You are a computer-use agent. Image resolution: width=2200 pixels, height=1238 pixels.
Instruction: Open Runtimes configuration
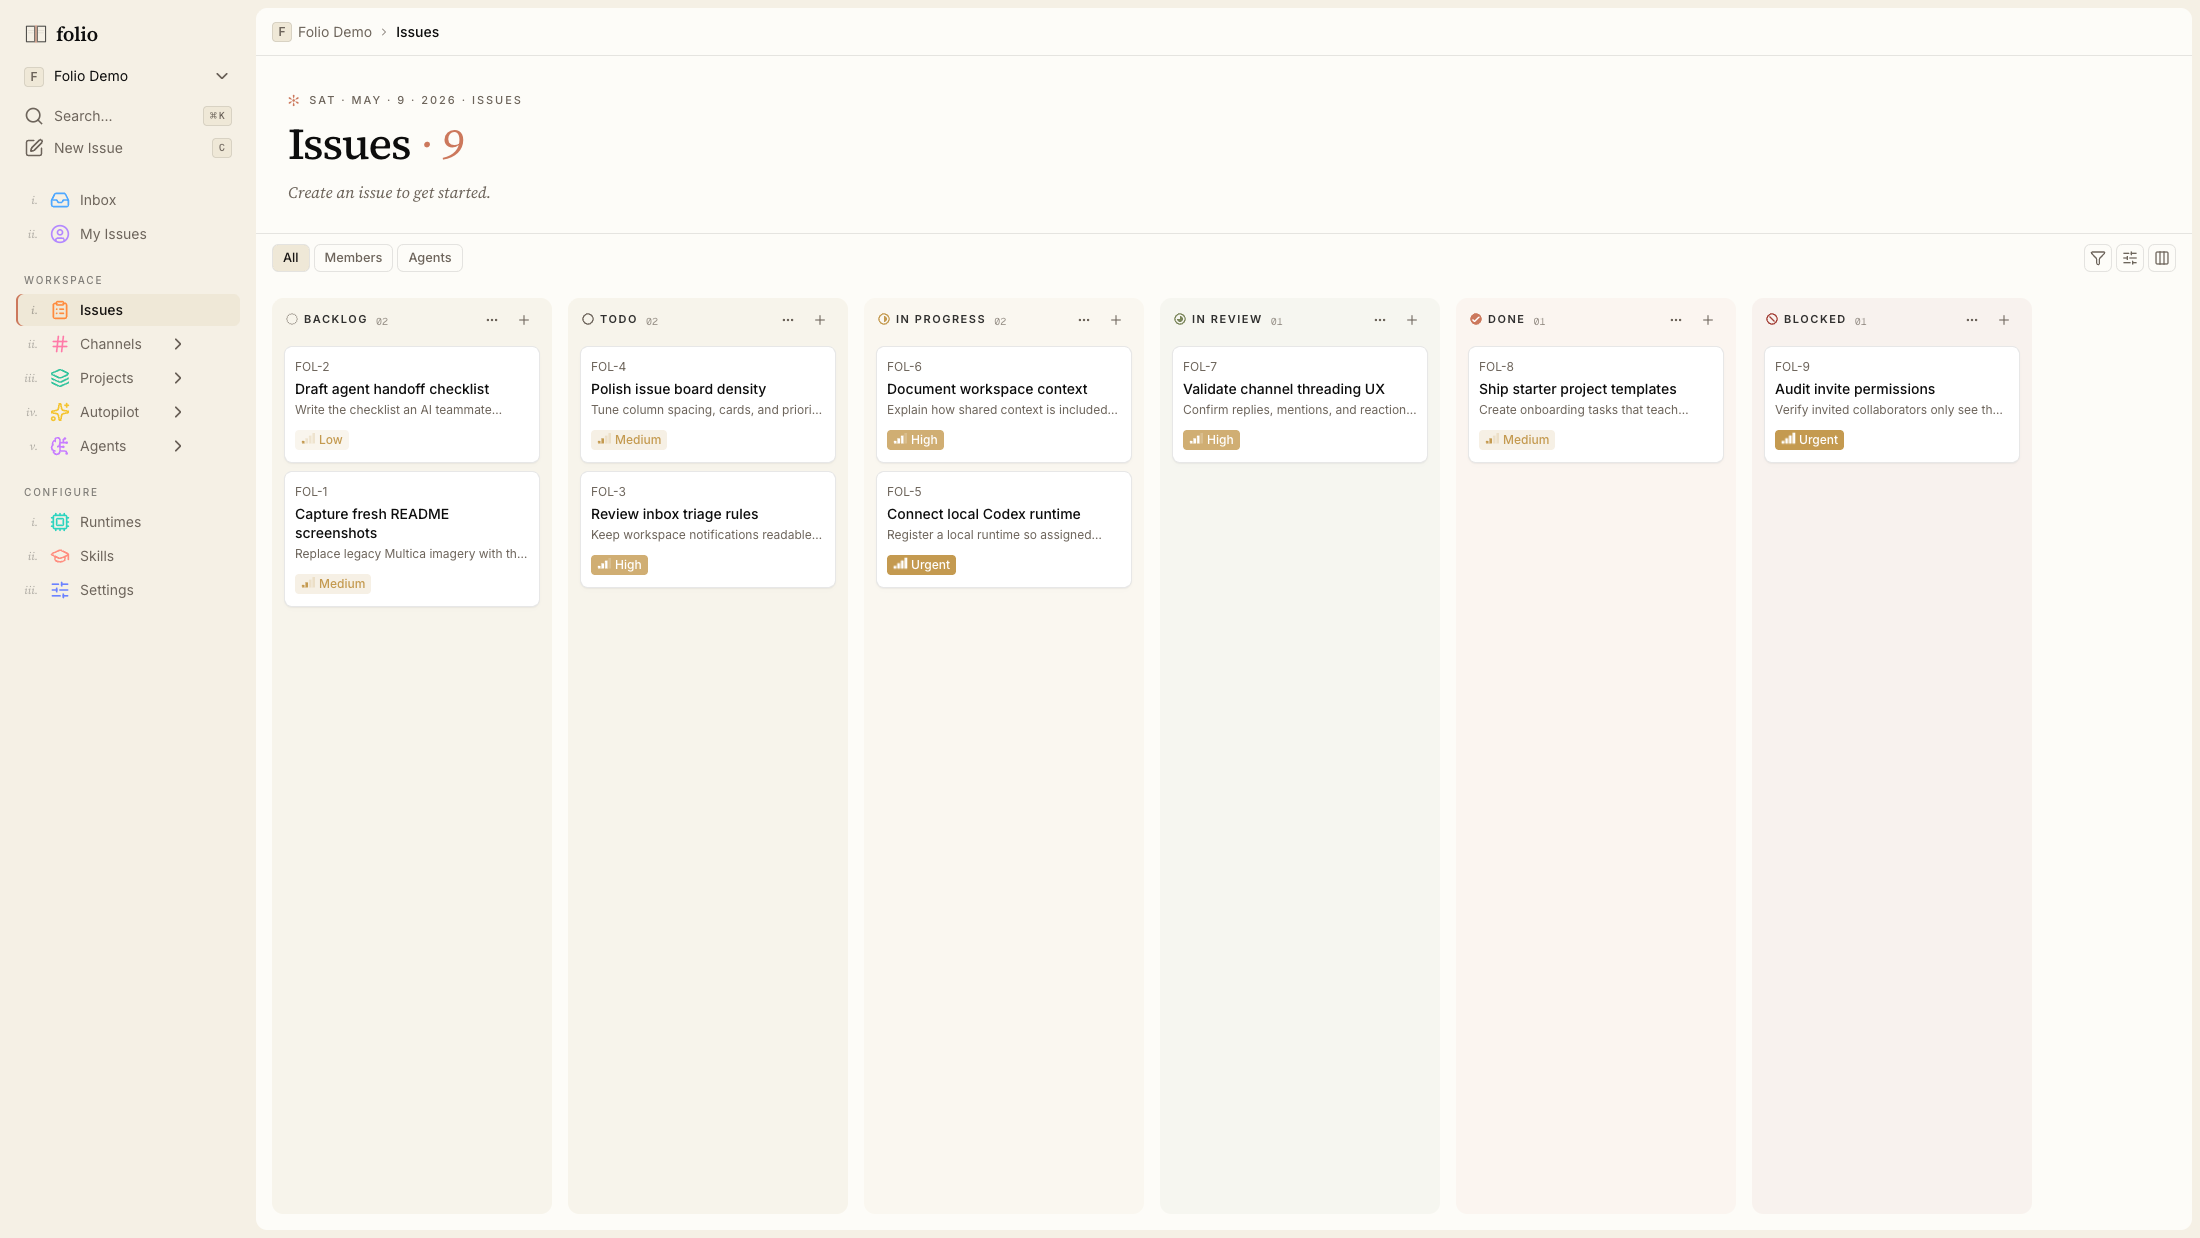click(128, 522)
